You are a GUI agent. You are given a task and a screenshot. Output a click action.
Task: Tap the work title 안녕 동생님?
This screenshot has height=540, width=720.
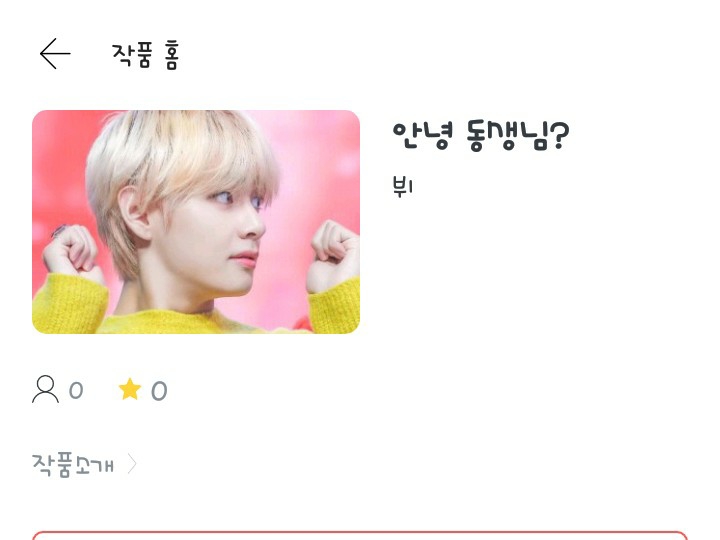481,136
